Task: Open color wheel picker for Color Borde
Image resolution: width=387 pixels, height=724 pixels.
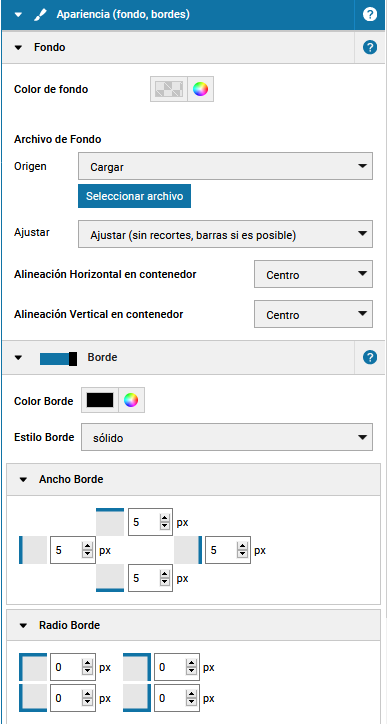Action: 131,400
